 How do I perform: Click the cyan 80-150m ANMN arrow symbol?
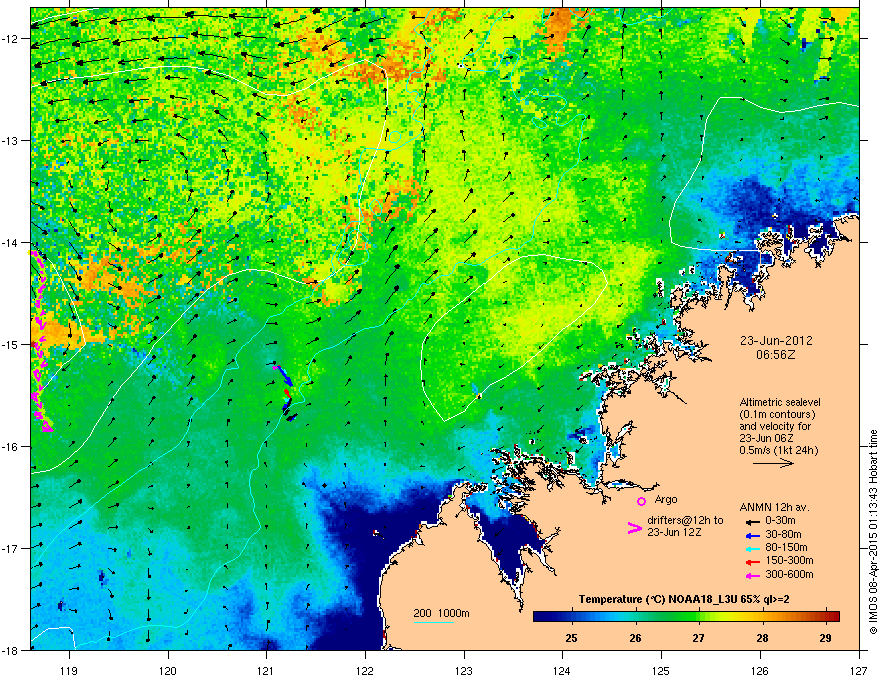(x=752, y=548)
